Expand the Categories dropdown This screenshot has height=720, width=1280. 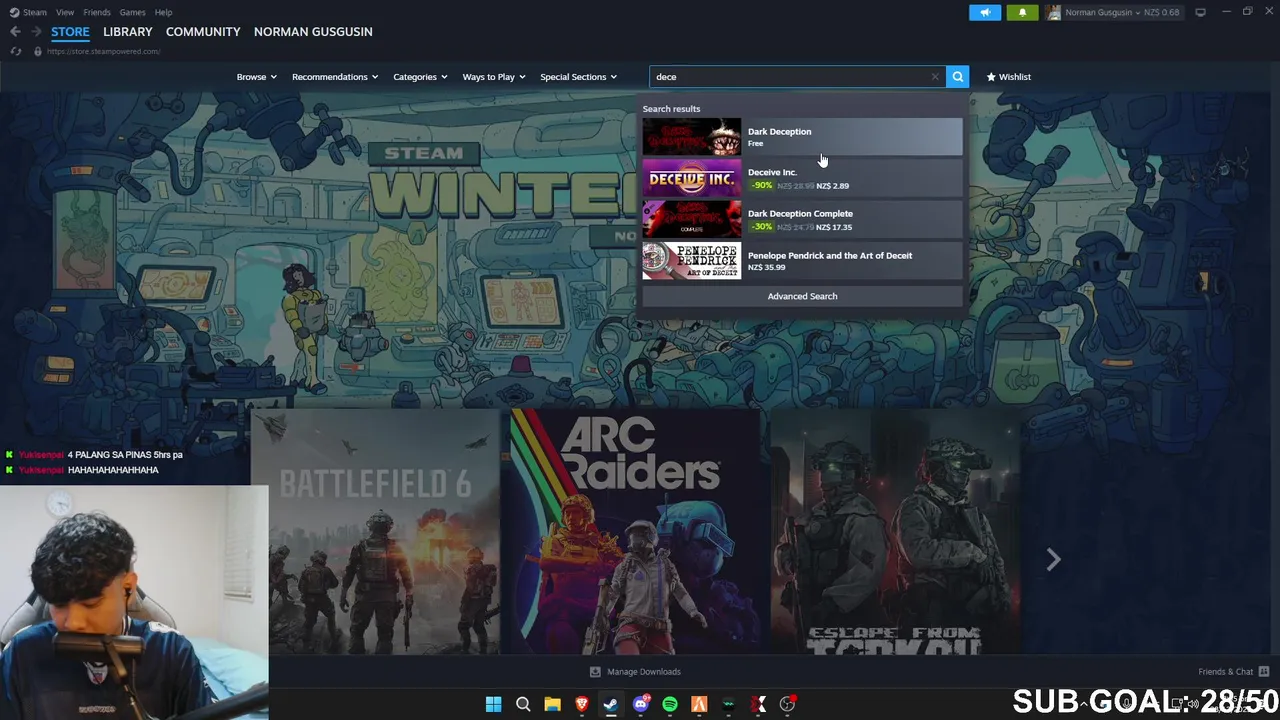(420, 77)
